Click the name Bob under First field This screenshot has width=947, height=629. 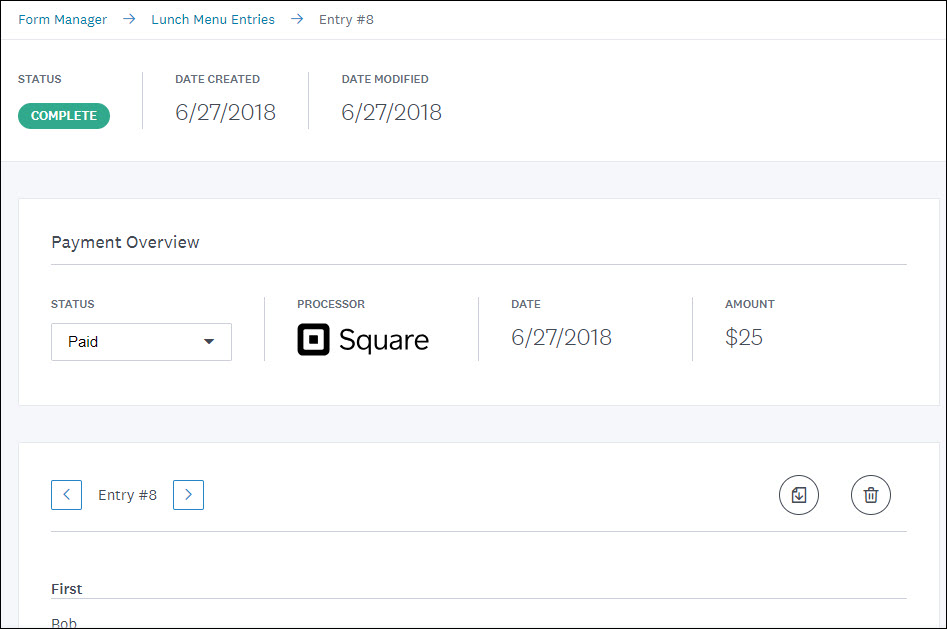click(63, 621)
